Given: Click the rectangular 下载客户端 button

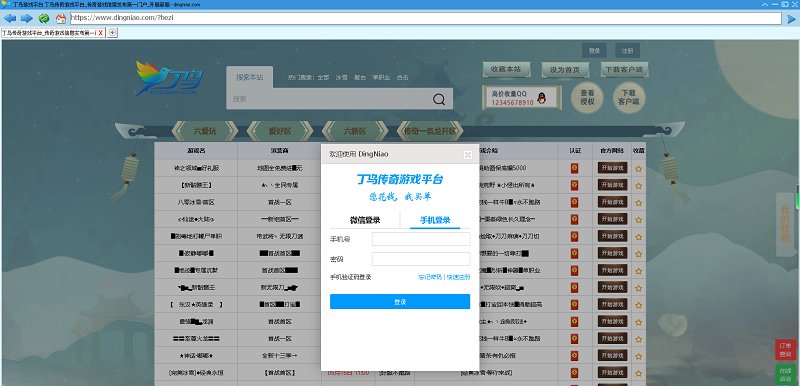Looking at the screenshot, I should 624,69.
